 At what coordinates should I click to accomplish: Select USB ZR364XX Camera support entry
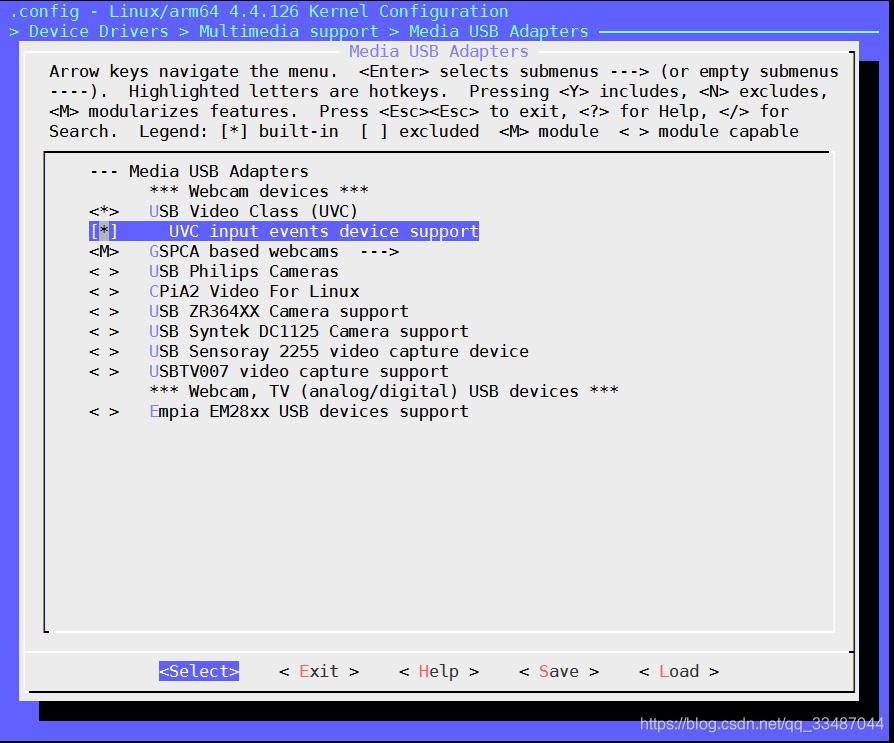(x=279, y=311)
